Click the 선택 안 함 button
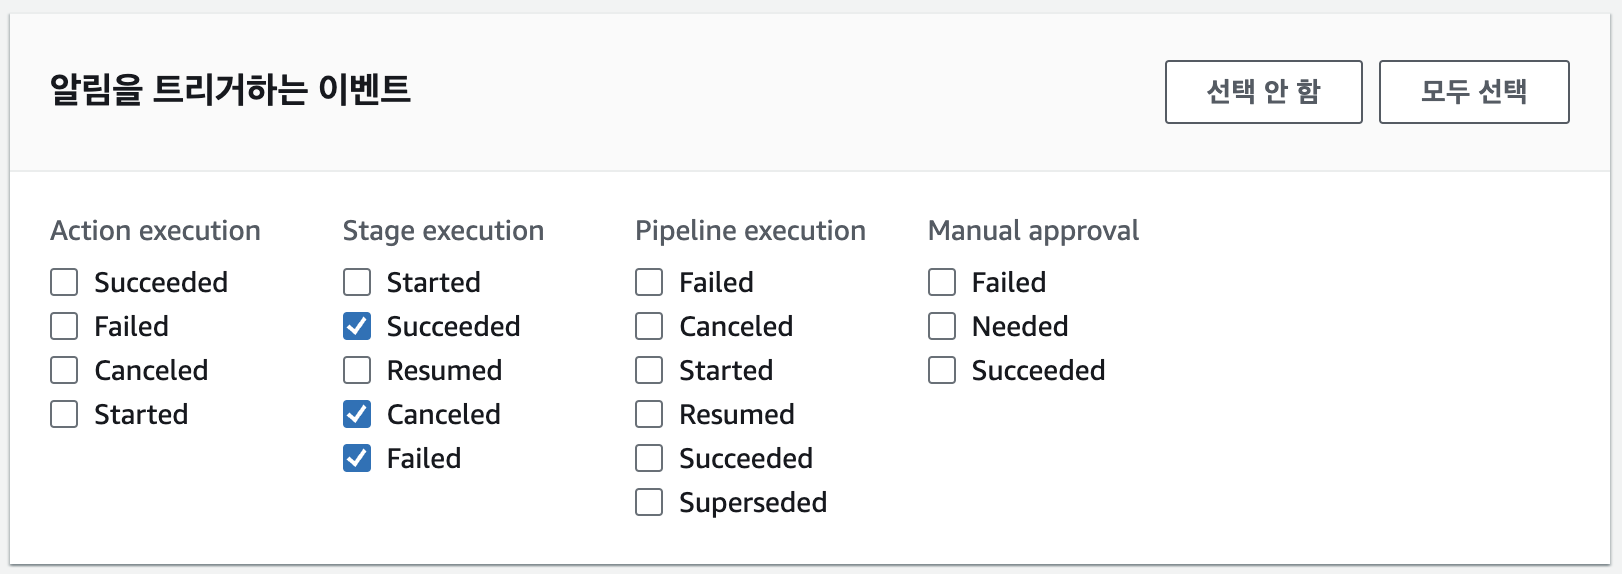This screenshot has height=574, width=1622. click(1263, 92)
